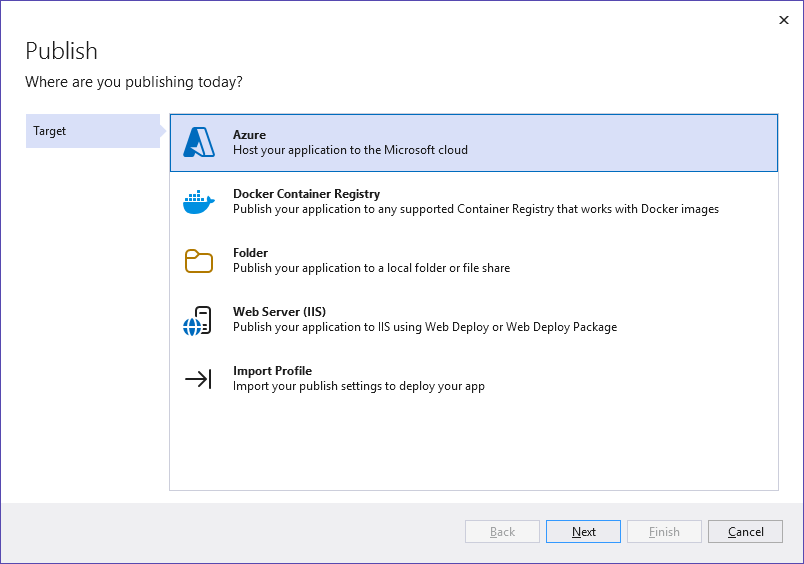Click 'Publish your application to a local folder' text
This screenshot has width=804, height=564.
[x=371, y=268]
